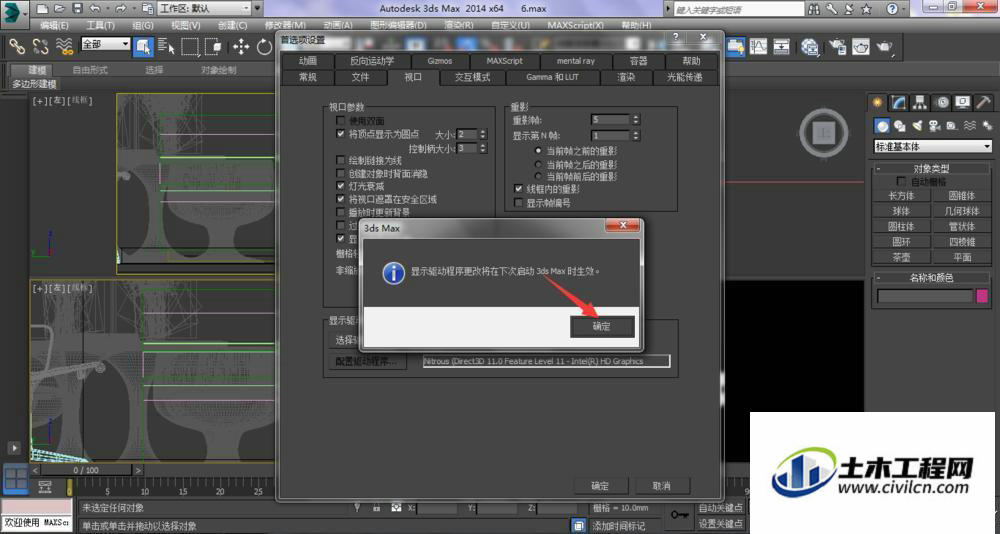Open the 编辑(E) menu

click(54, 26)
